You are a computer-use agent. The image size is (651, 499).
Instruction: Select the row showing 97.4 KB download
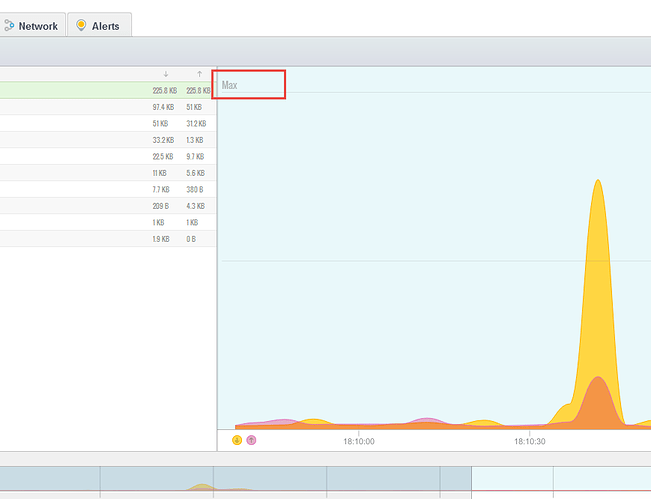point(108,107)
